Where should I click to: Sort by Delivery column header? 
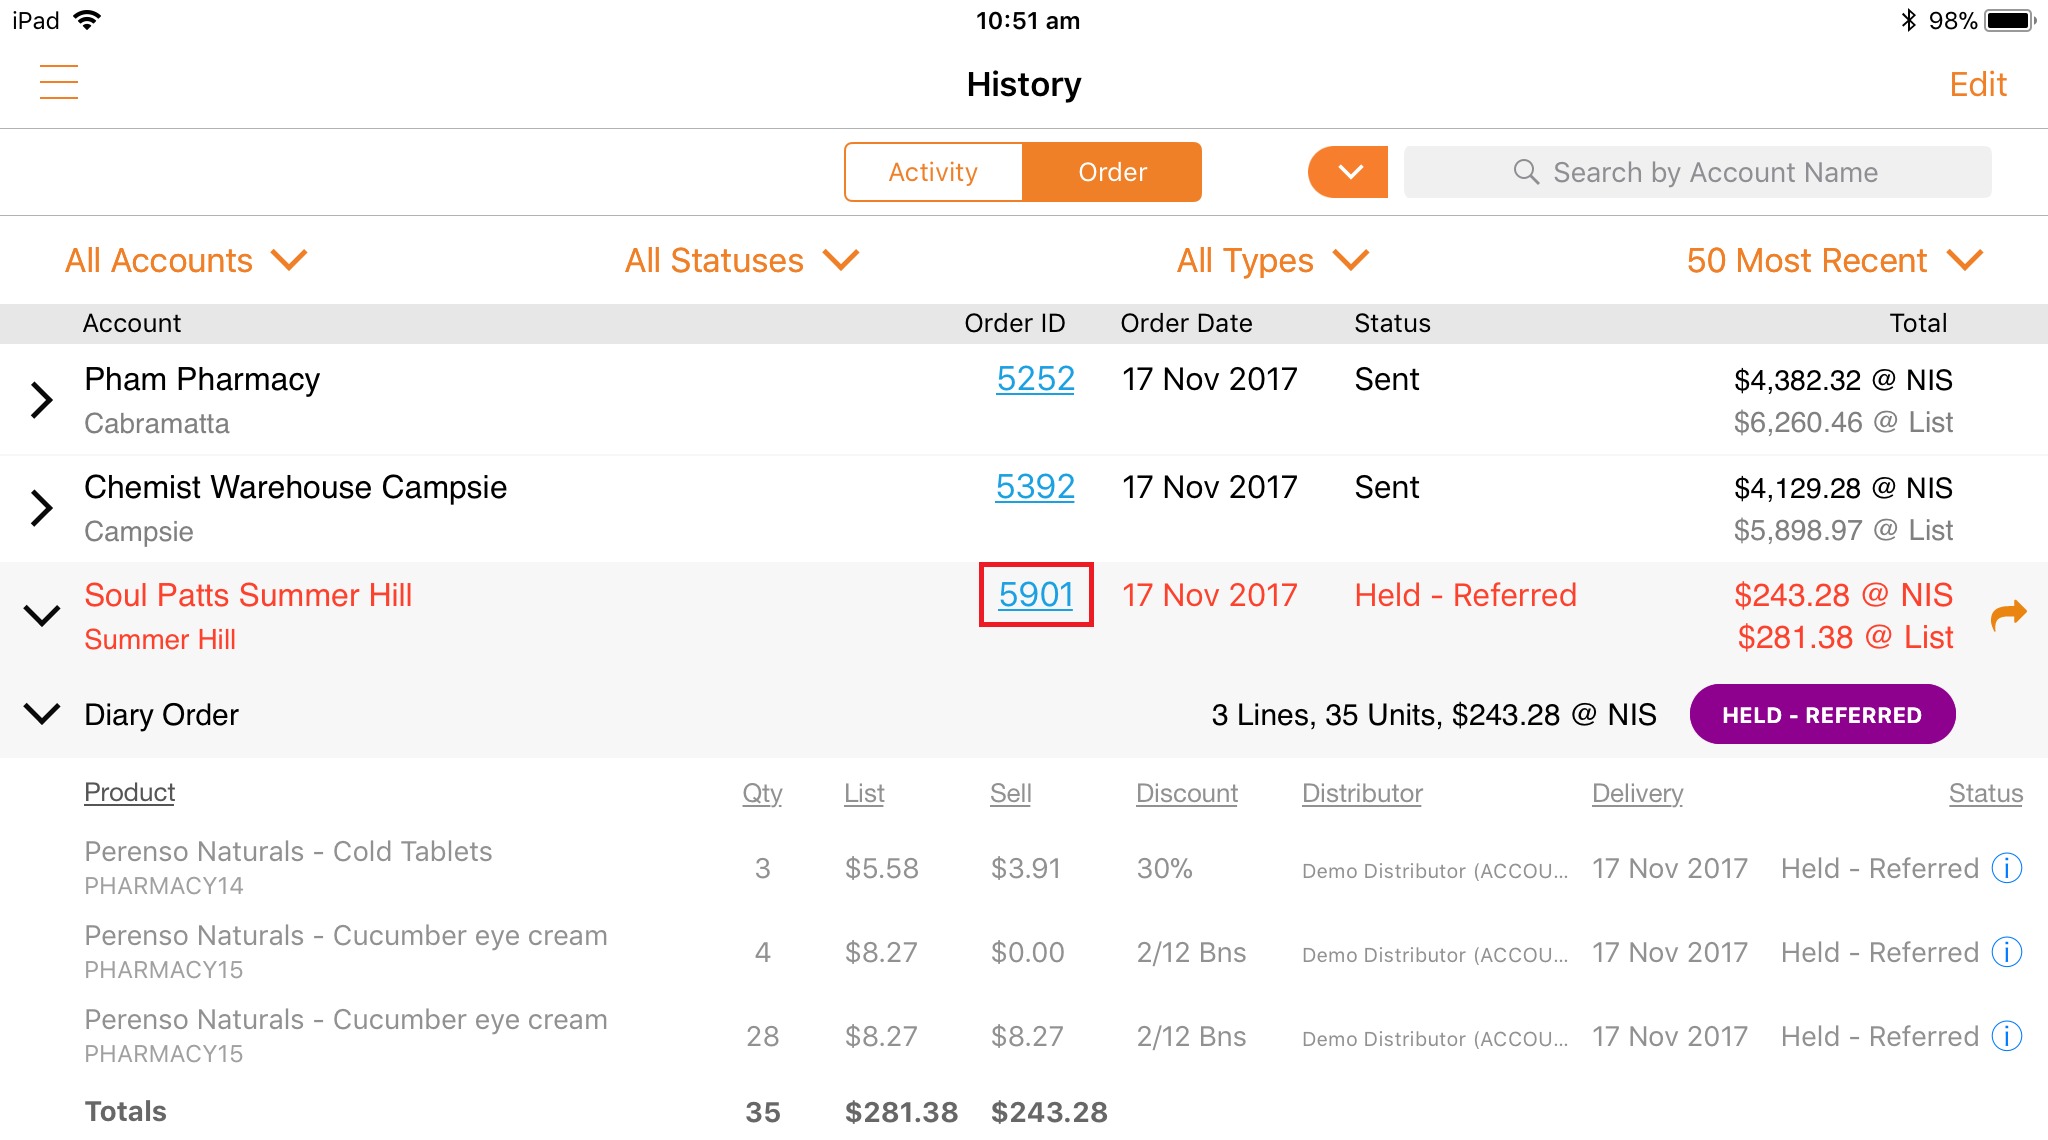[x=1637, y=793]
